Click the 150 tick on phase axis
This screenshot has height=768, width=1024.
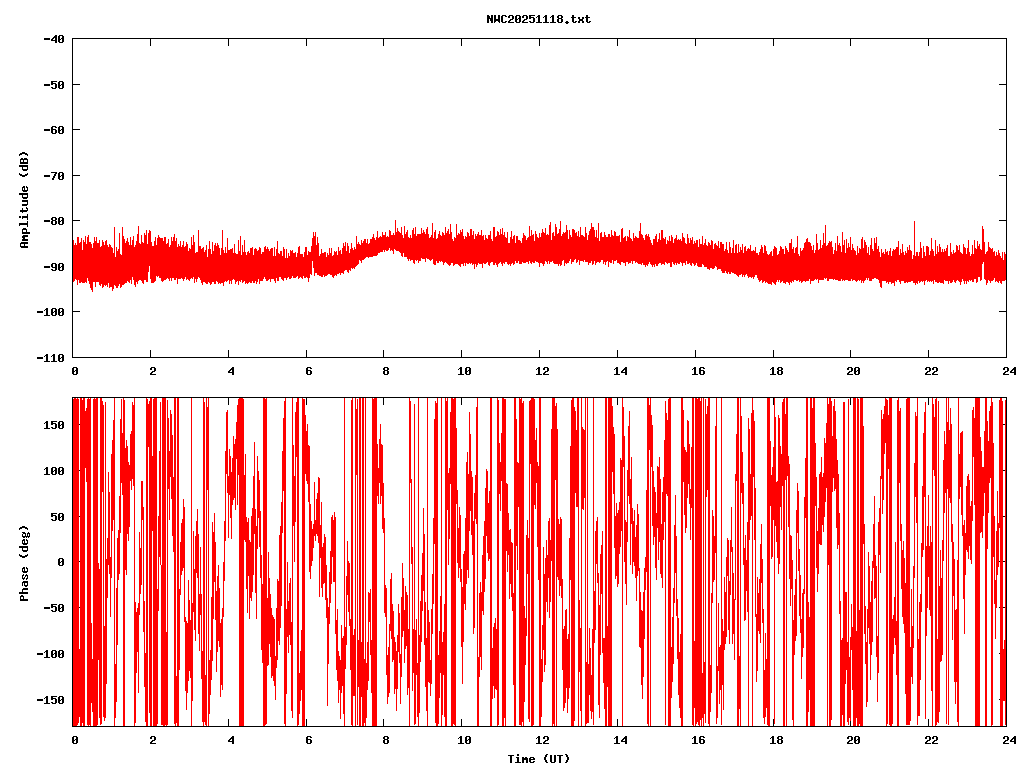point(53,425)
